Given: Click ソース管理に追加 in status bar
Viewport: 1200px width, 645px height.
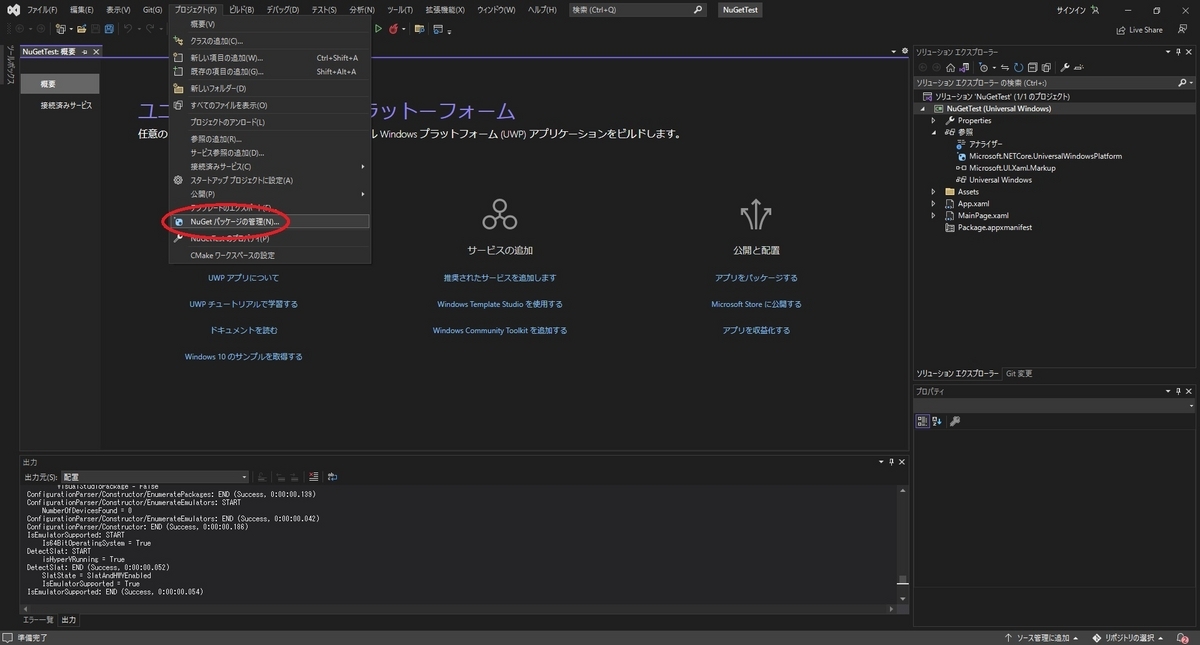Looking at the screenshot, I should (1042, 637).
